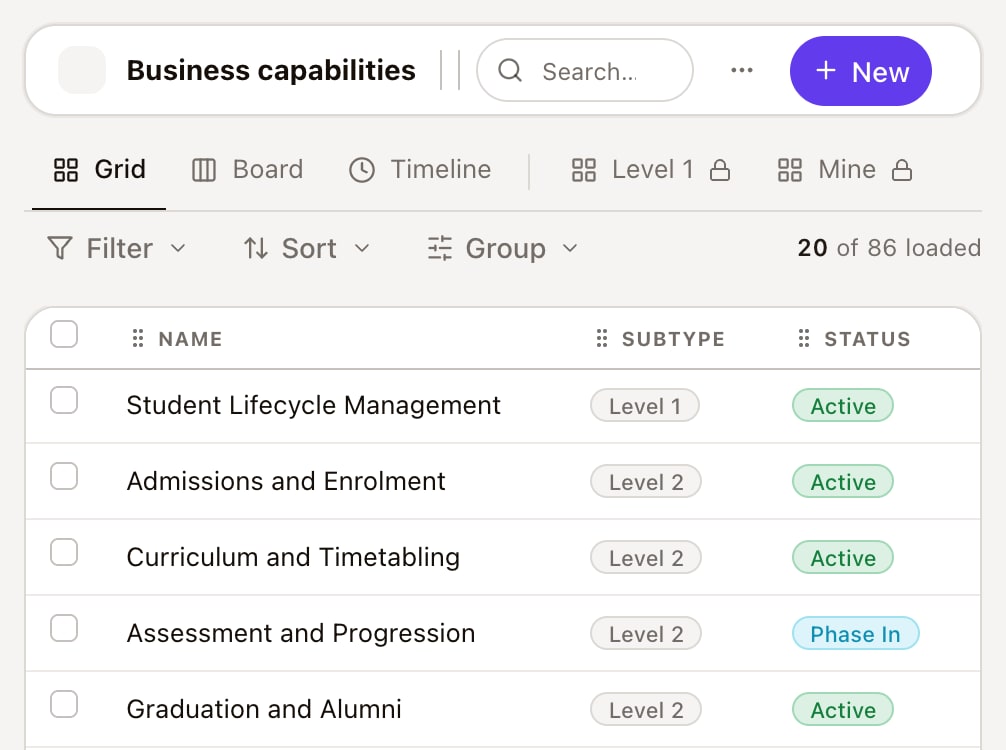The height and width of the screenshot is (750, 1006).
Task: Click the drag handle beside SUBTYPE column
Action: coord(602,338)
